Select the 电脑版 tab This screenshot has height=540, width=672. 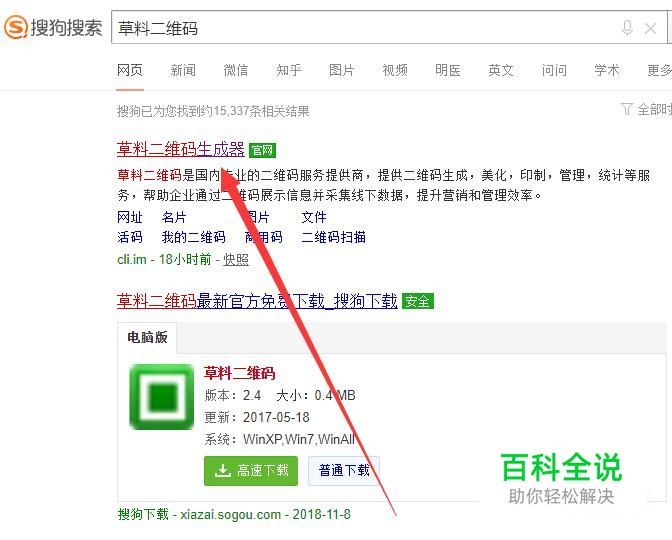coord(147,337)
